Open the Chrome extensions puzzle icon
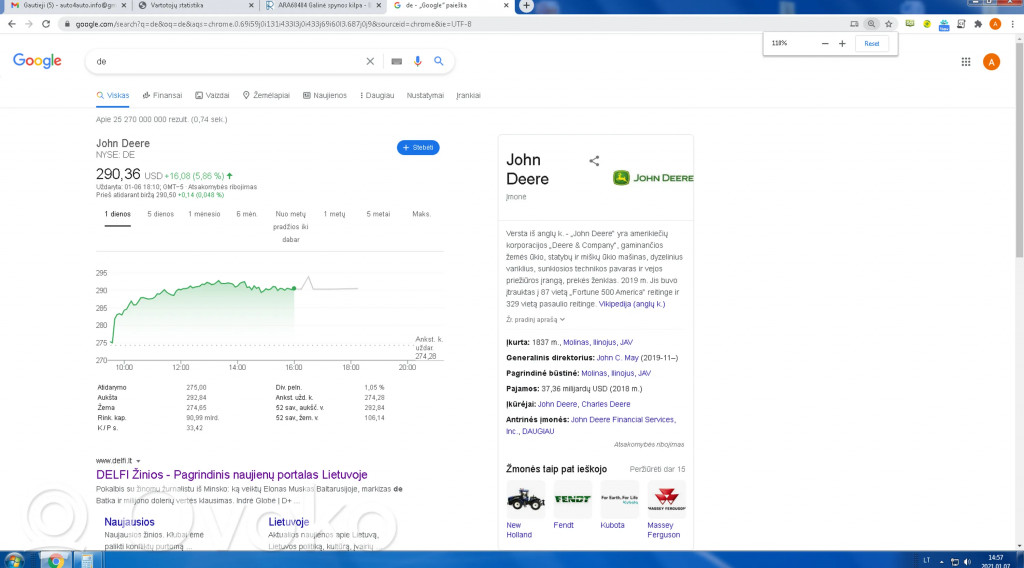The height and width of the screenshot is (568, 1024). tap(978, 24)
